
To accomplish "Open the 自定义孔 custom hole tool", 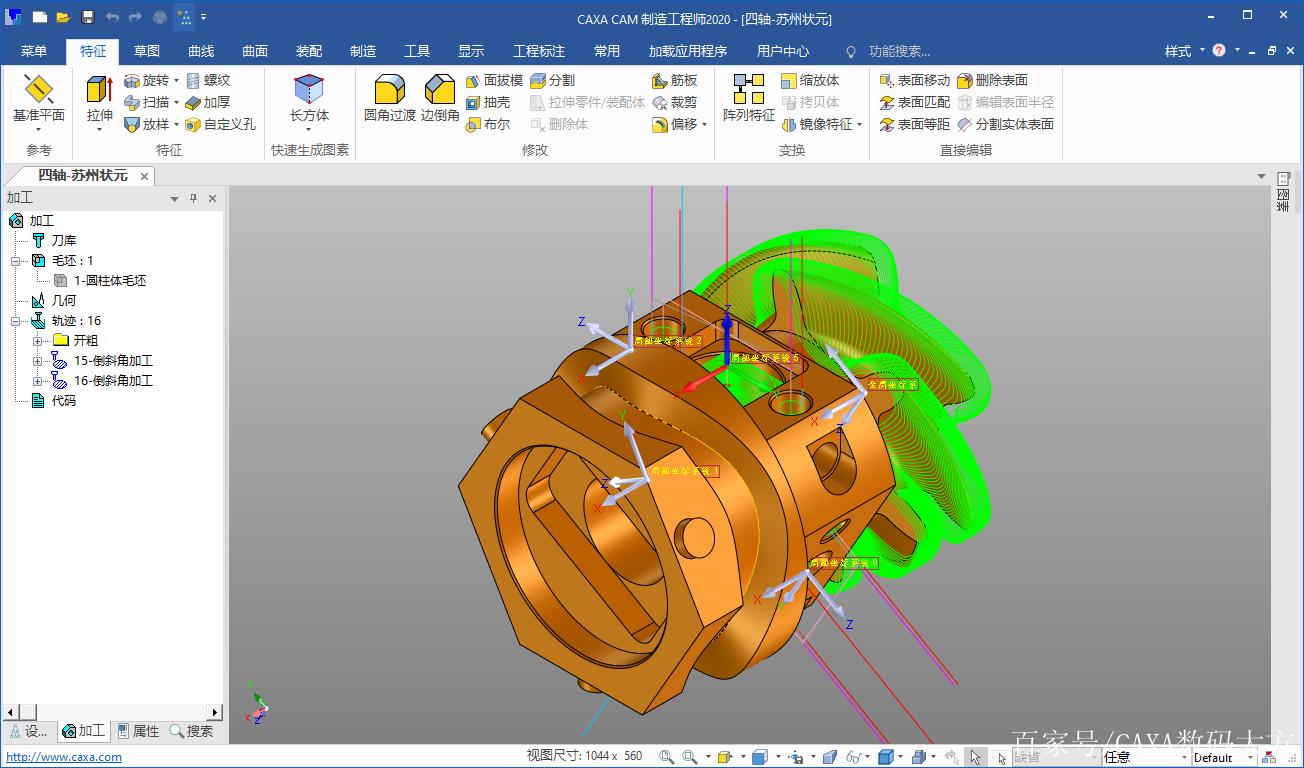I will click(x=221, y=124).
